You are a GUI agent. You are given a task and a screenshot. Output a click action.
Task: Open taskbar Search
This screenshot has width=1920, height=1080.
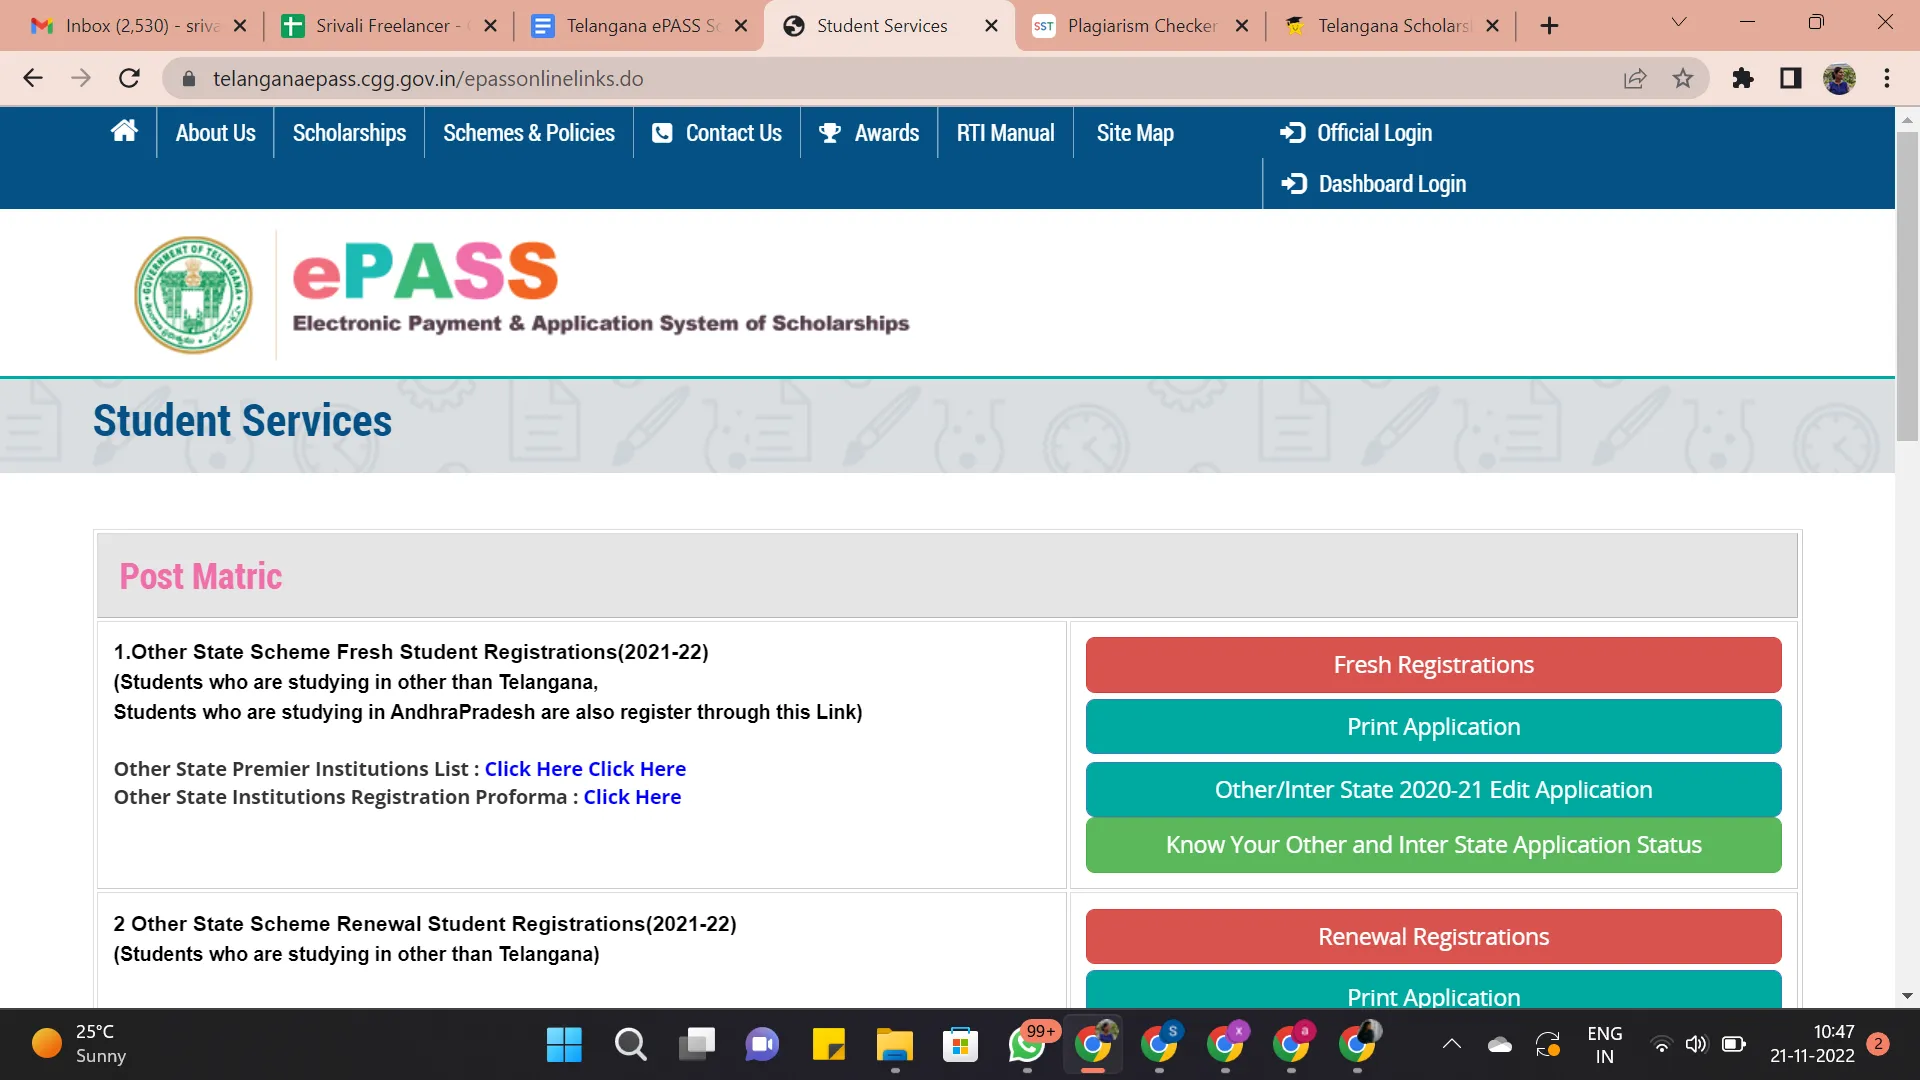tap(630, 1045)
